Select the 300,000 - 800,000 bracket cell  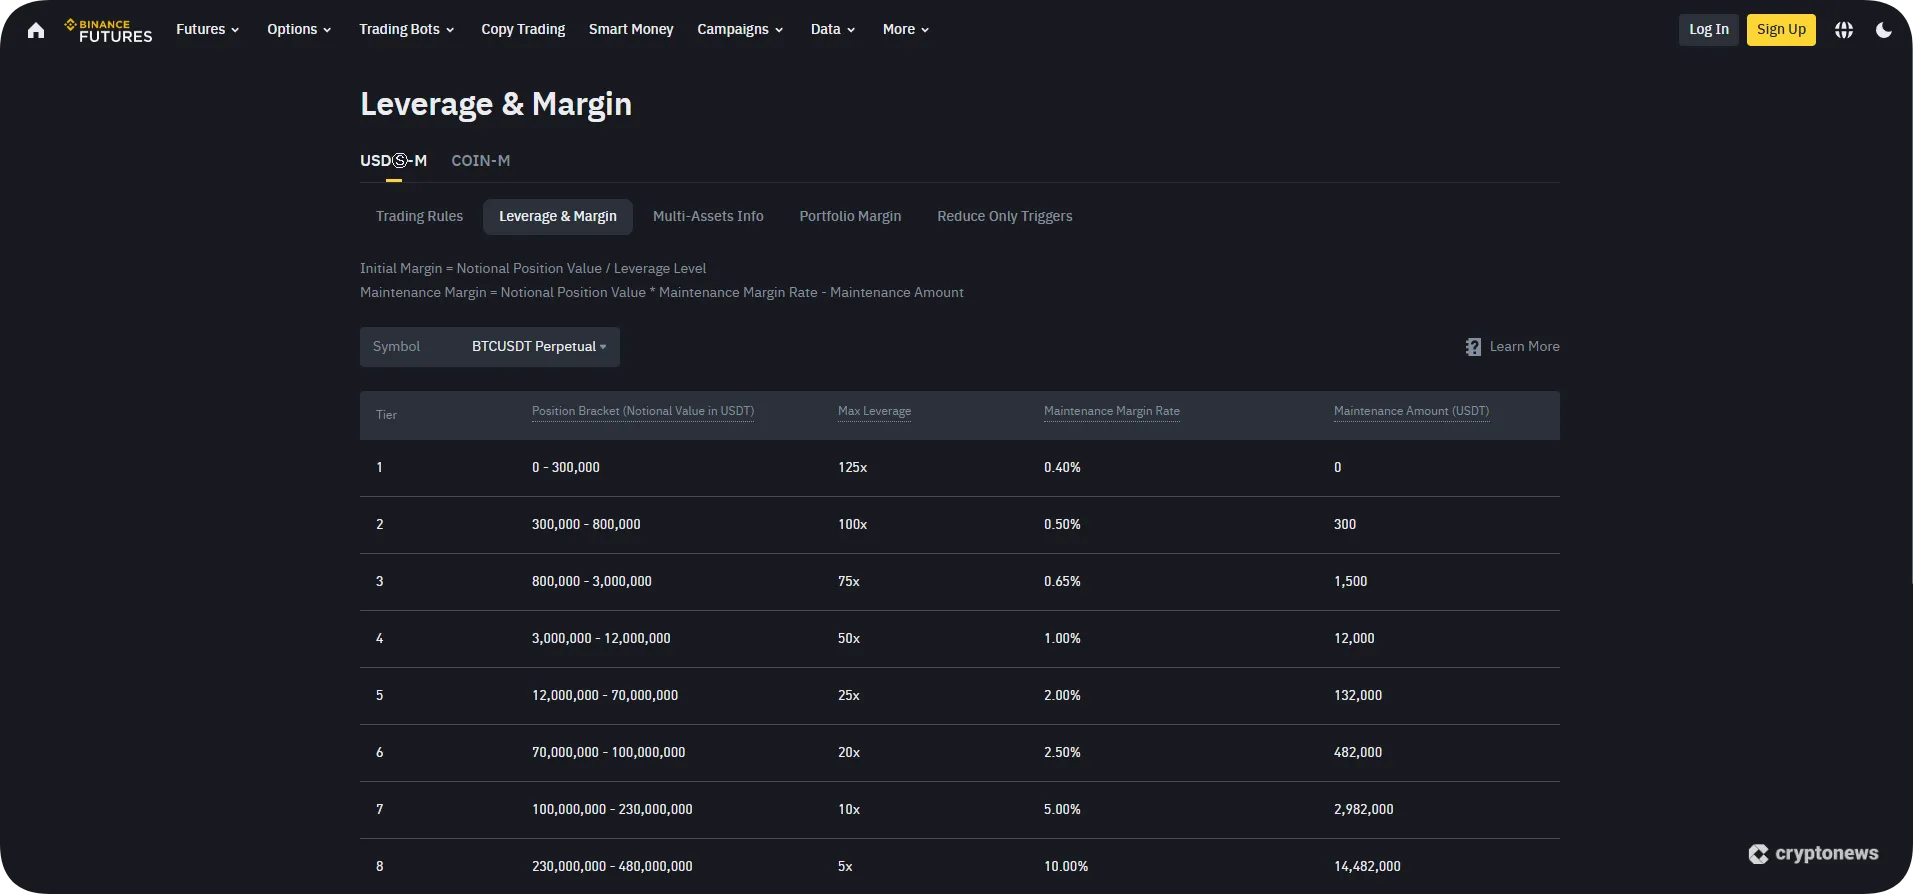[586, 525]
